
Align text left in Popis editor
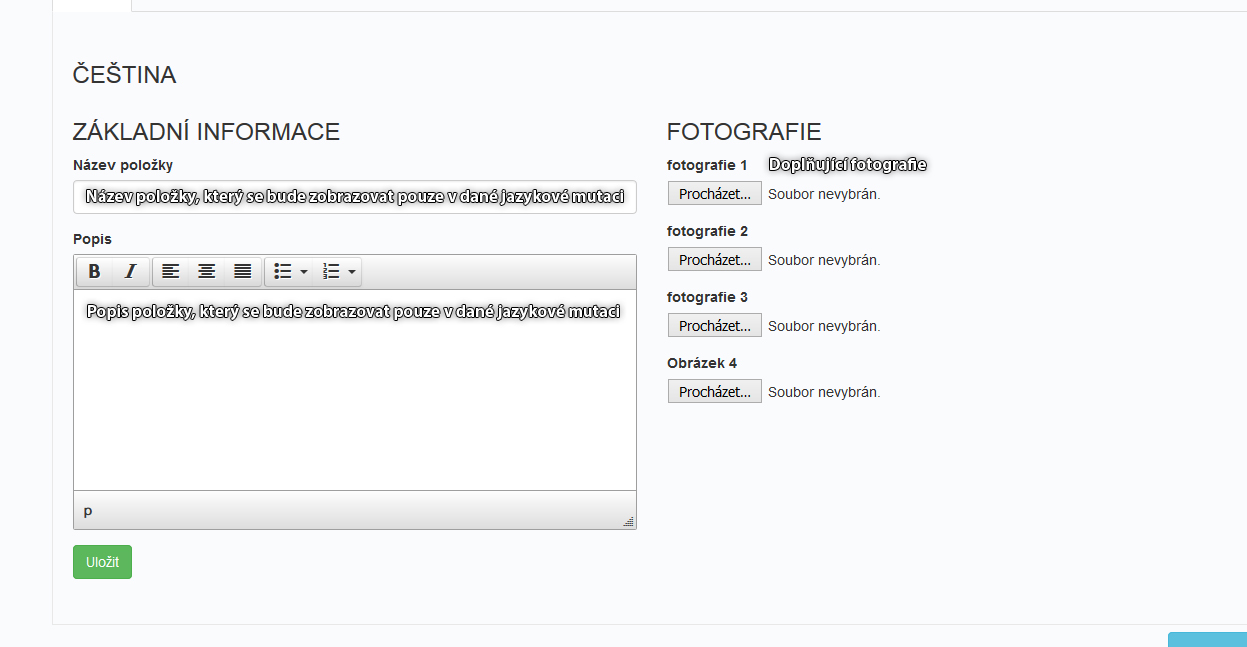[171, 272]
